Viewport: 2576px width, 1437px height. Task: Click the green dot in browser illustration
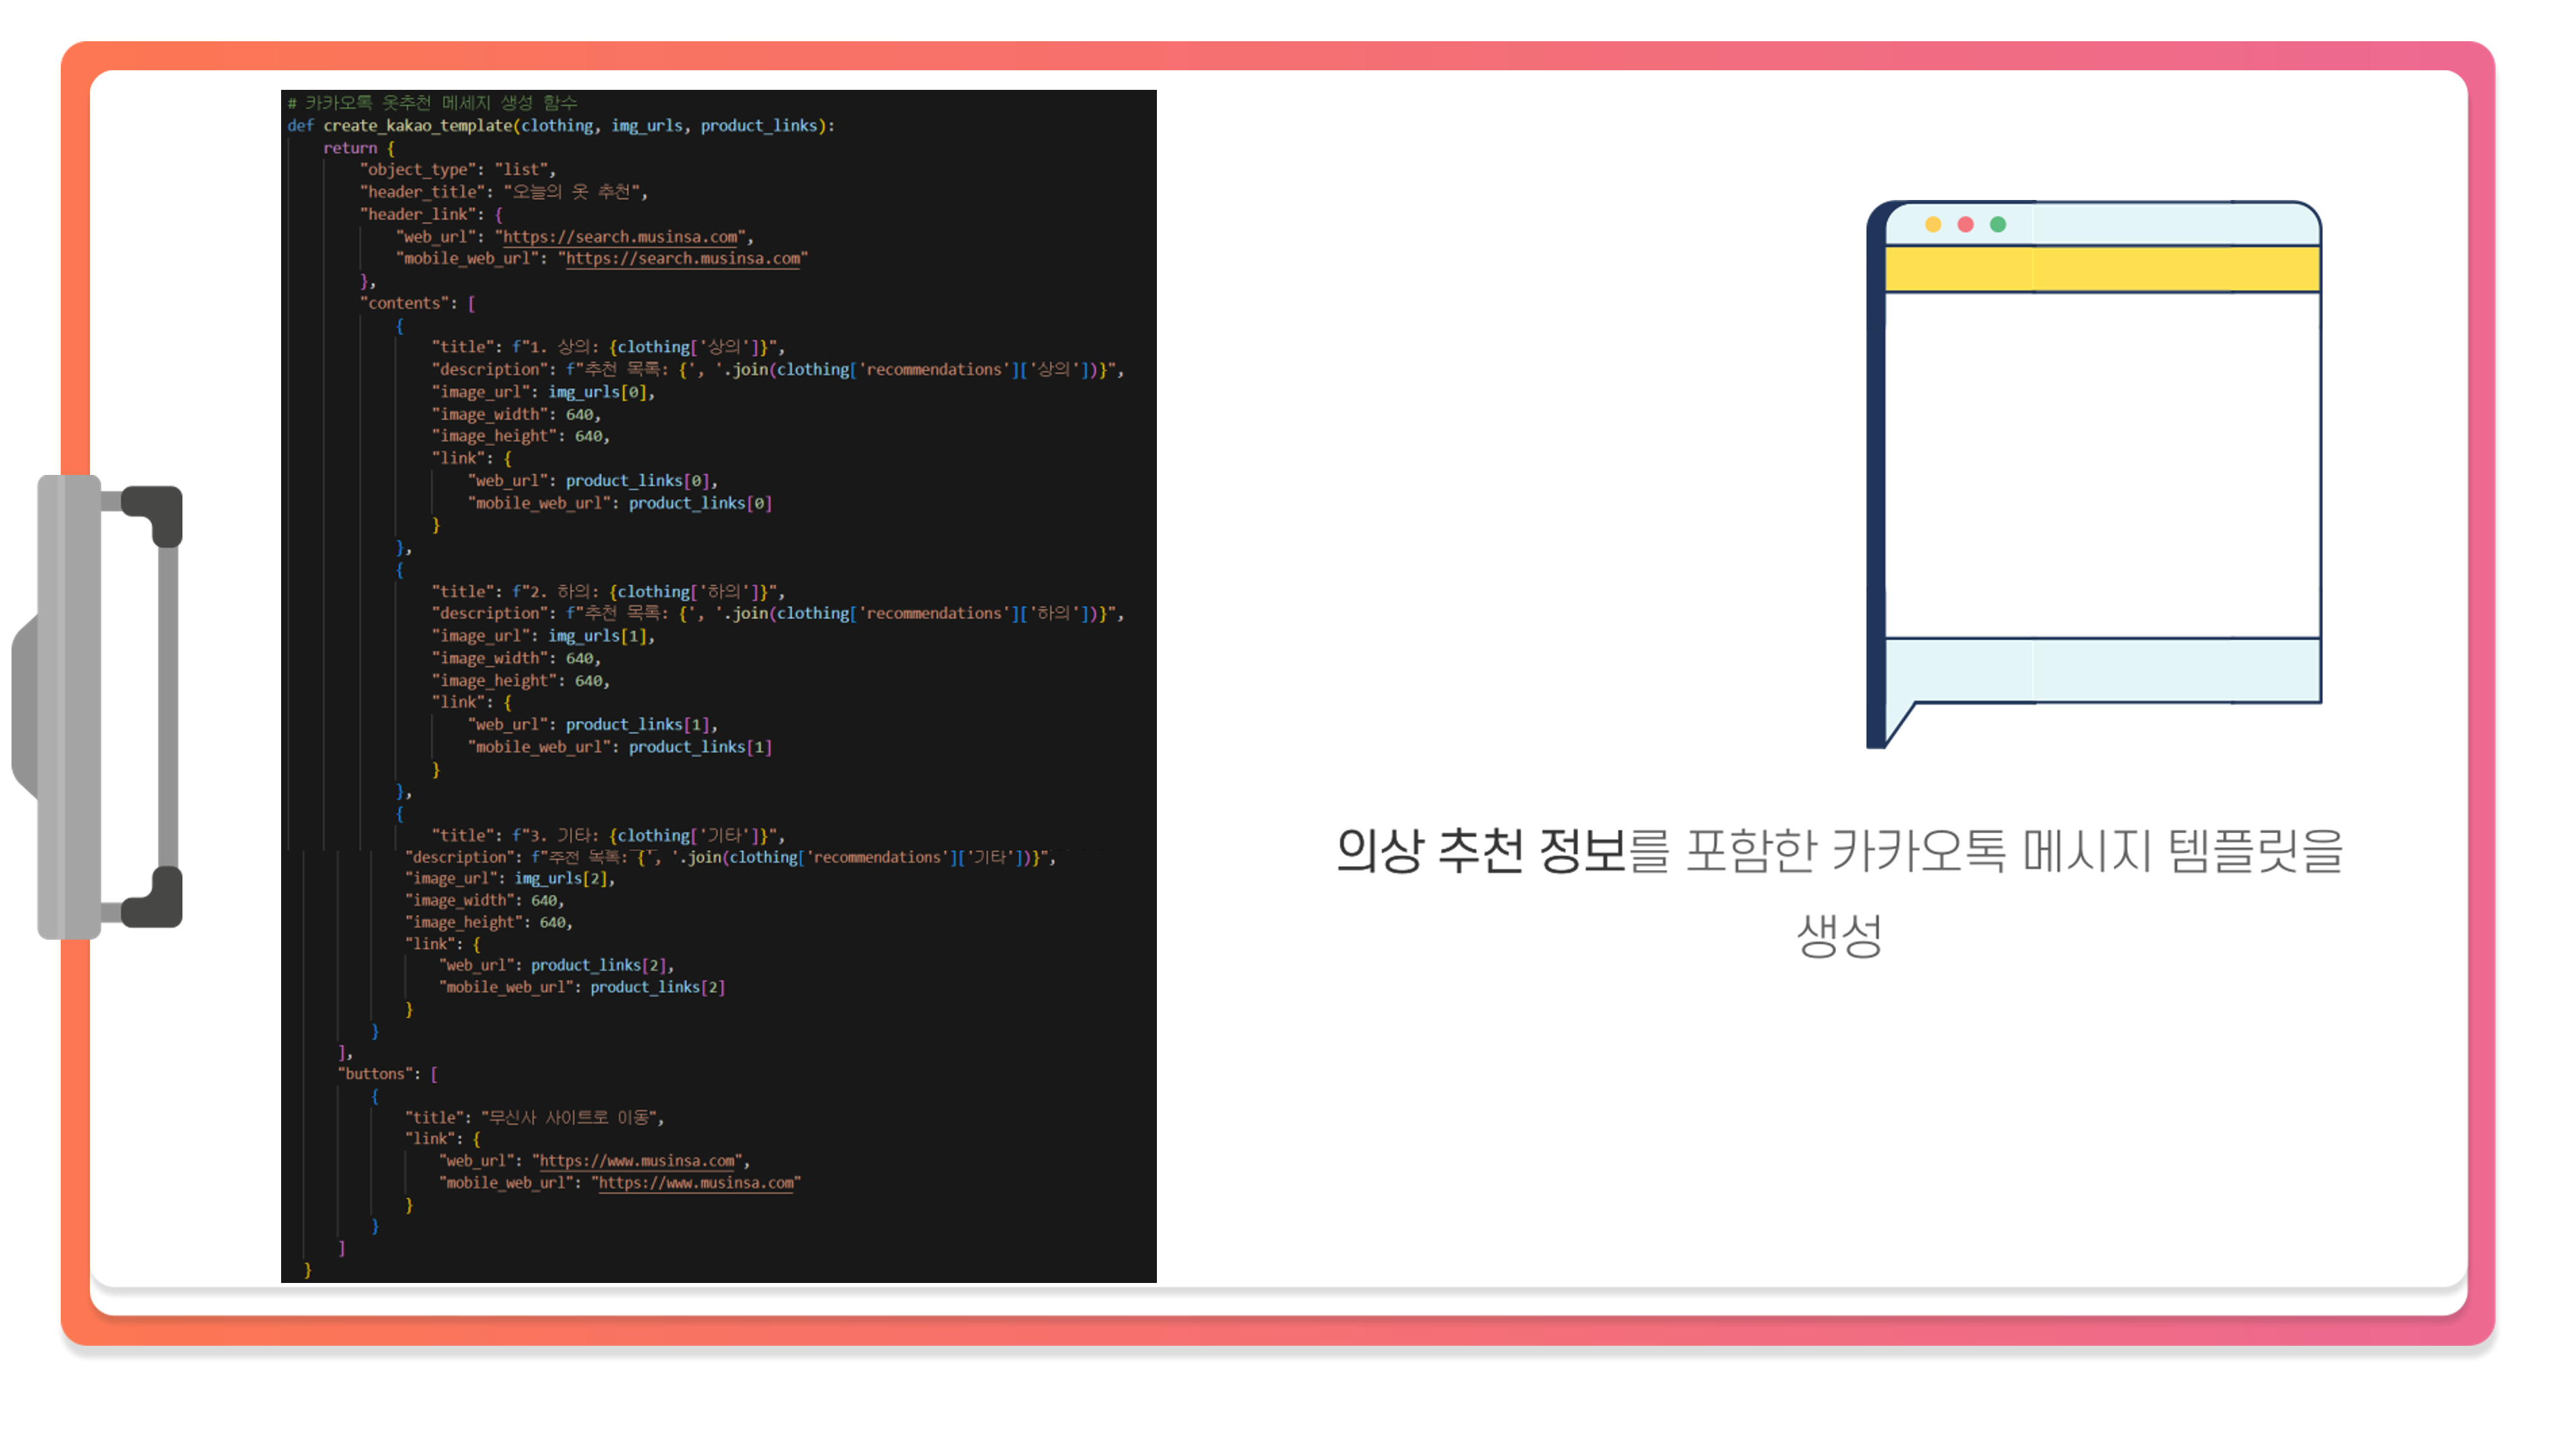point(1998,224)
